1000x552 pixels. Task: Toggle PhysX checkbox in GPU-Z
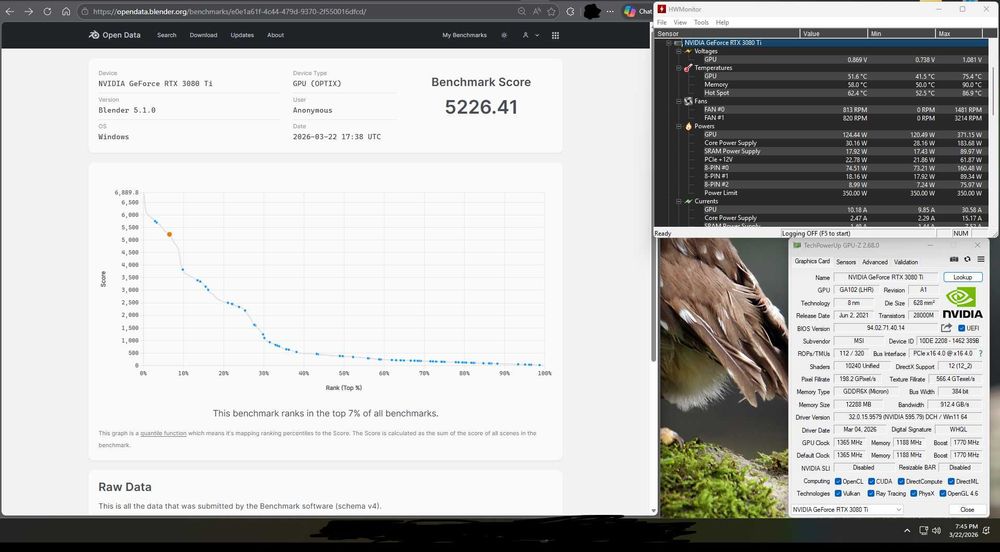pyautogui.click(x=914, y=493)
